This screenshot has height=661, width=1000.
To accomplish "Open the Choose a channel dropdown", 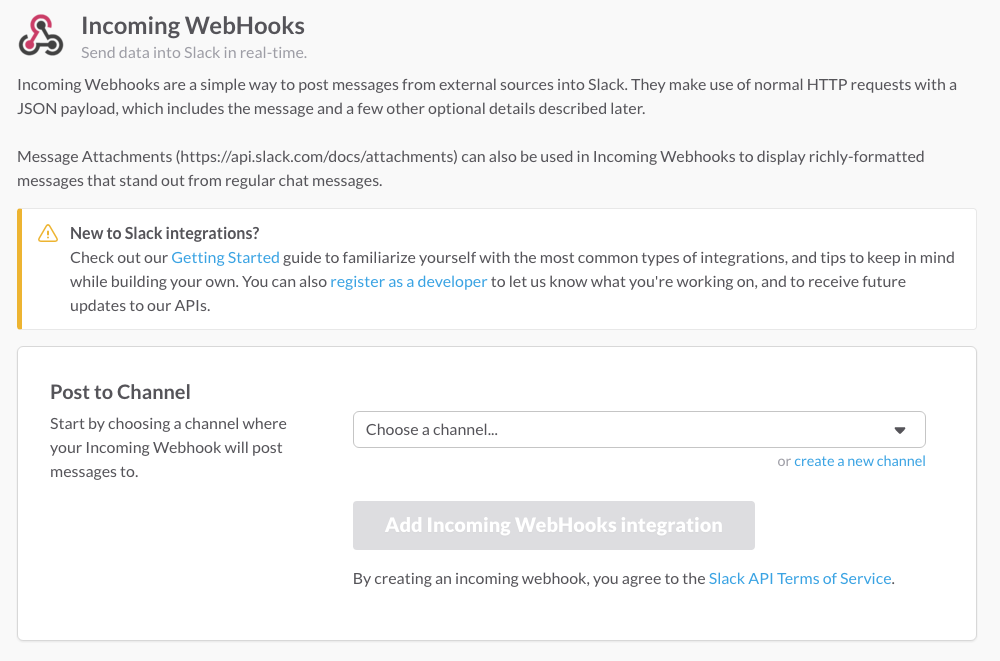I will click(x=639, y=429).
